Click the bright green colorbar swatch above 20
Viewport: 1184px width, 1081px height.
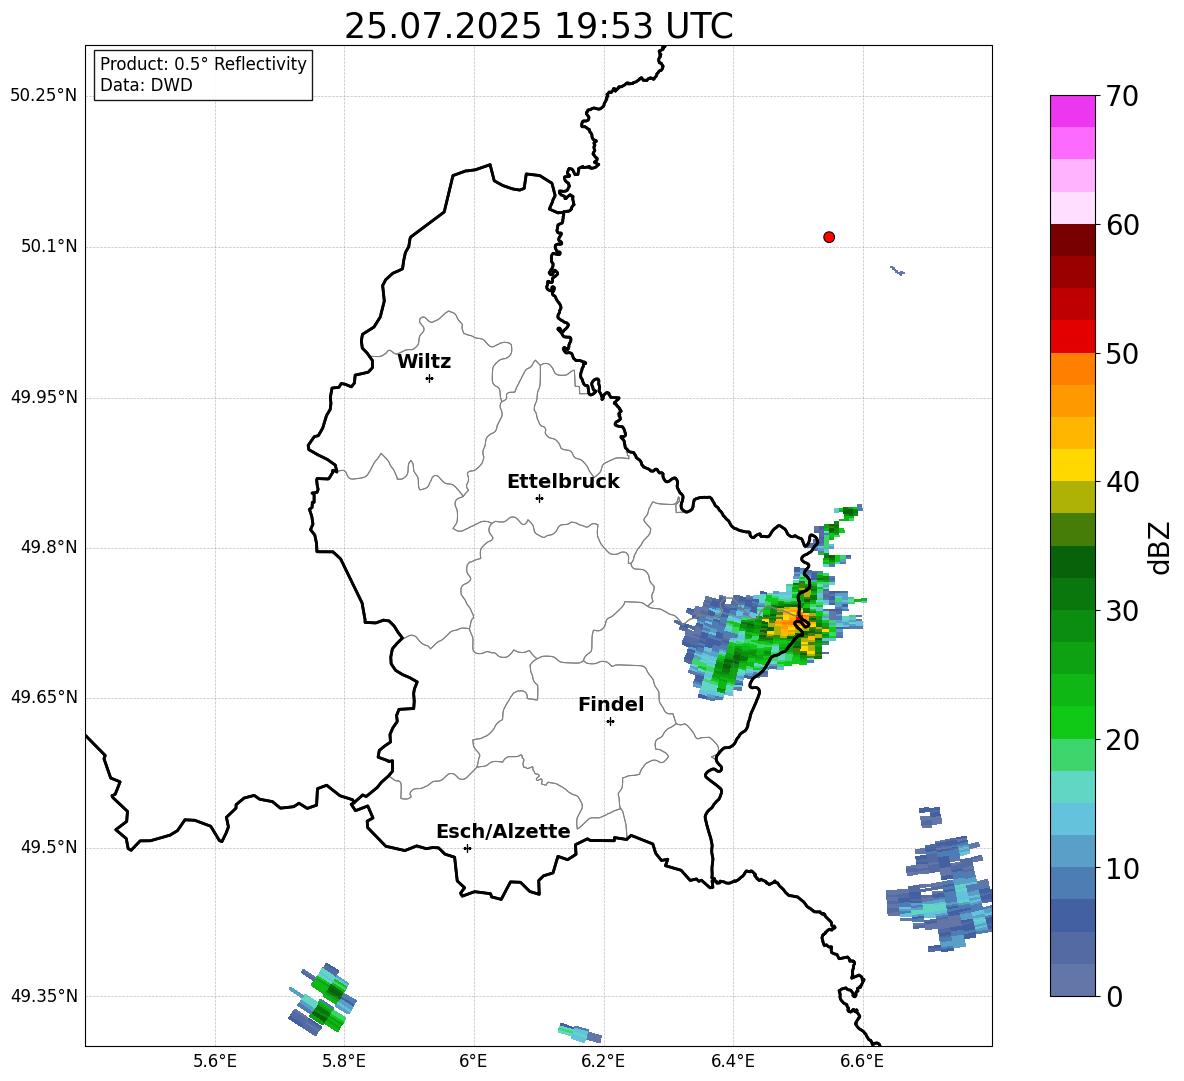(x=1072, y=722)
